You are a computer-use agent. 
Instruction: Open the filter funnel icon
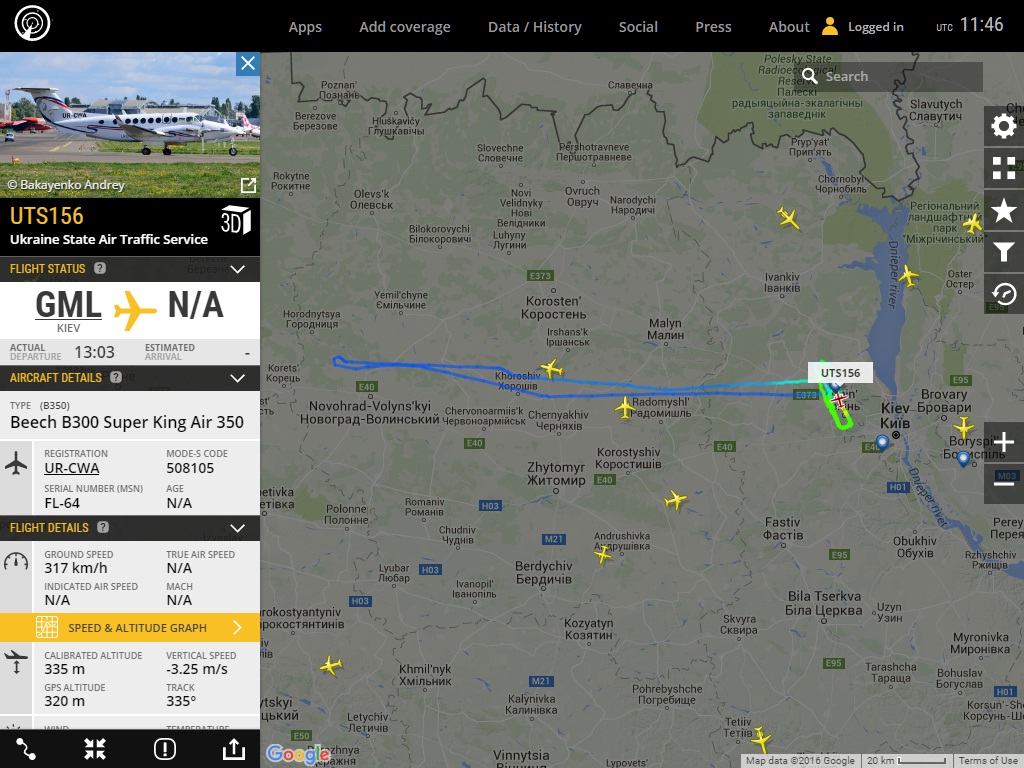pyautogui.click(x=1004, y=251)
